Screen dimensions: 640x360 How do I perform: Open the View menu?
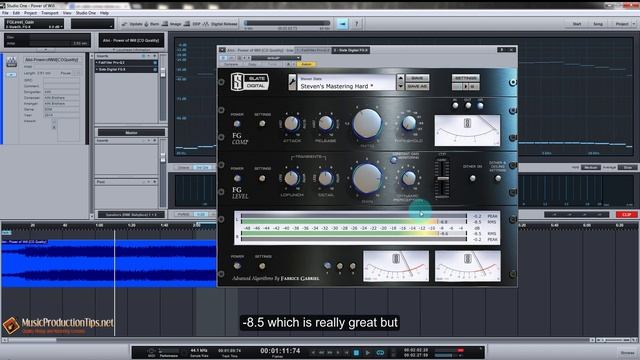coord(67,13)
